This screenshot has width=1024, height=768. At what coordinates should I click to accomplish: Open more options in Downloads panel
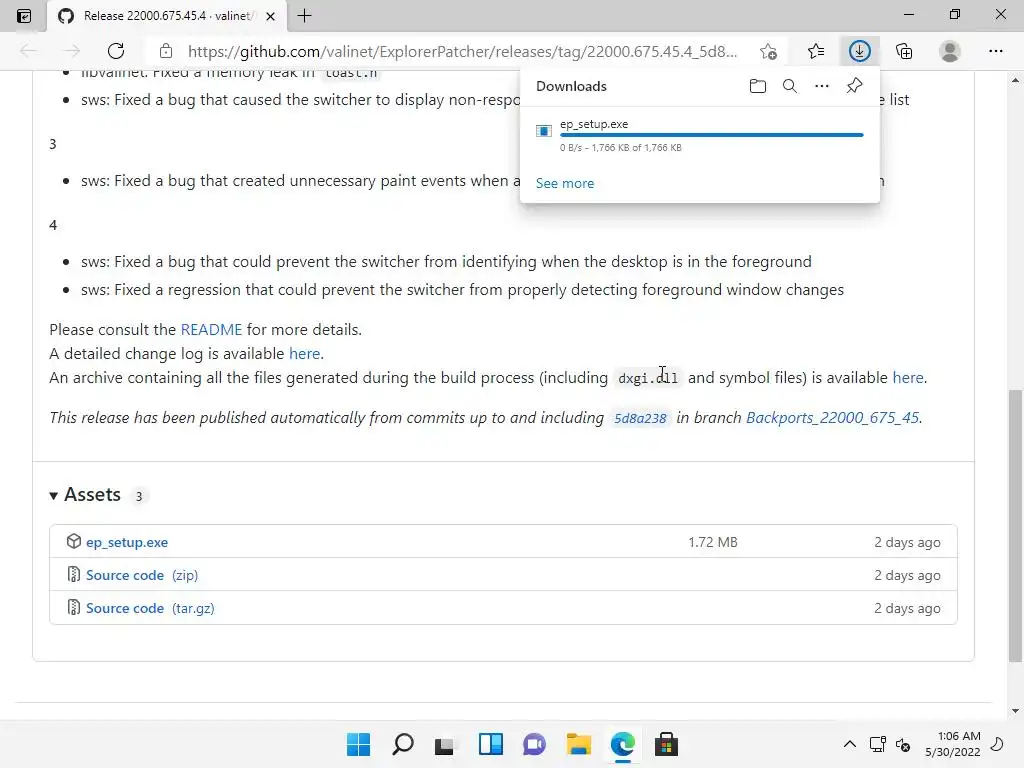822,86
